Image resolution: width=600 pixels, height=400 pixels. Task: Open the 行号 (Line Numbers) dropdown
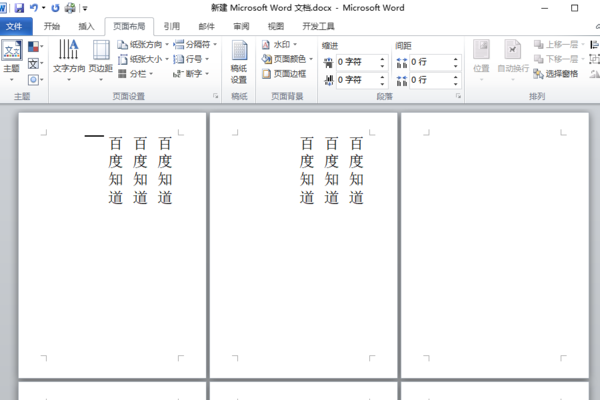191,59
